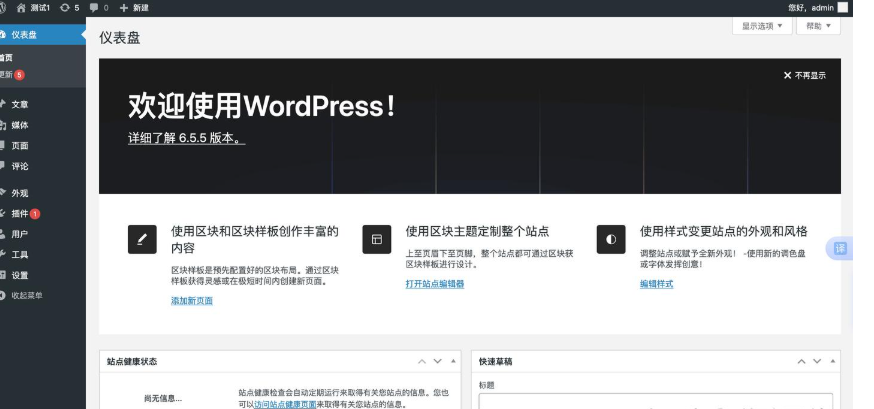
Task: Click into the 标题 draft title field
Action: tap(656, 401)
